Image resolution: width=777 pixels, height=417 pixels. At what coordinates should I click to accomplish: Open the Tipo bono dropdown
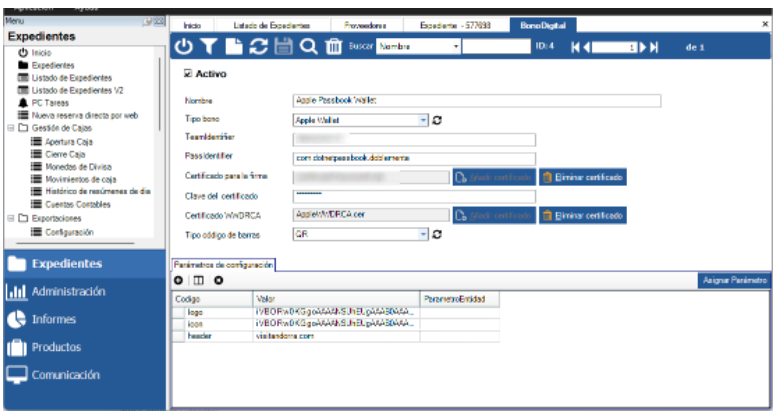tap(423, 120)
